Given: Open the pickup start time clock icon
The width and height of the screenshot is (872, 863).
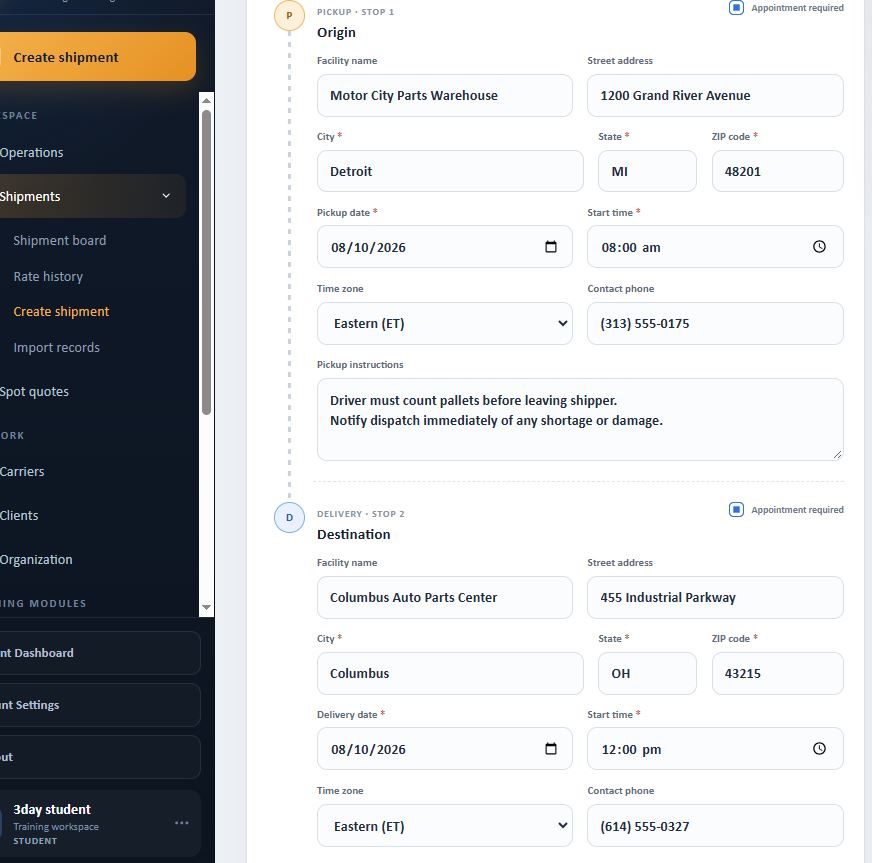Looking at the screenshot, I should pyautogui.click(x=819, y=247).
